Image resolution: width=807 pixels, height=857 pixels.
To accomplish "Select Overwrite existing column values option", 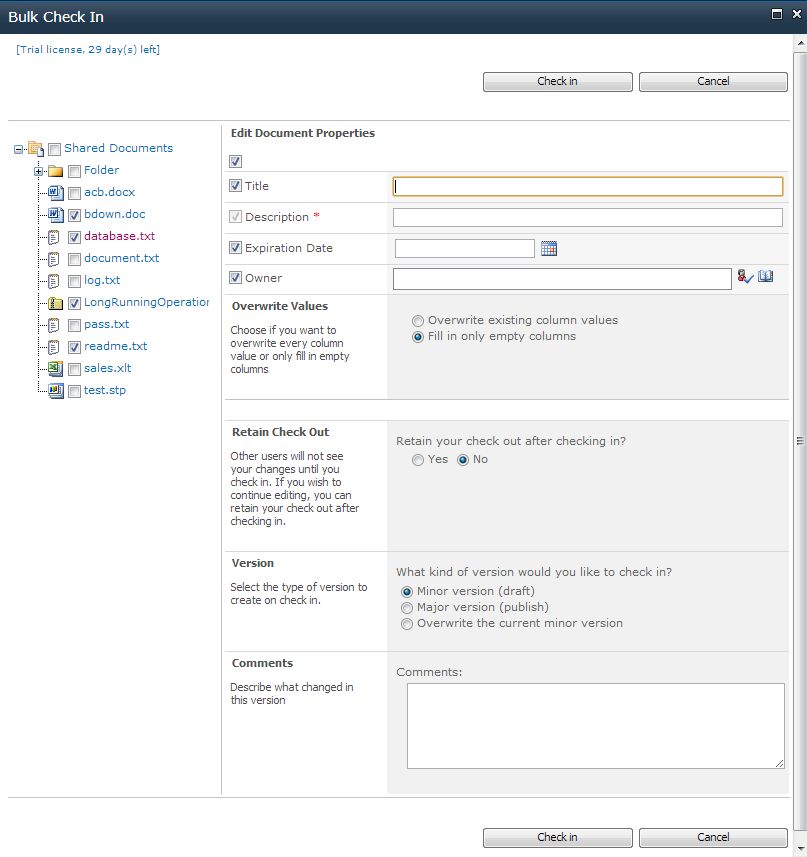I will tap(418, 321).
